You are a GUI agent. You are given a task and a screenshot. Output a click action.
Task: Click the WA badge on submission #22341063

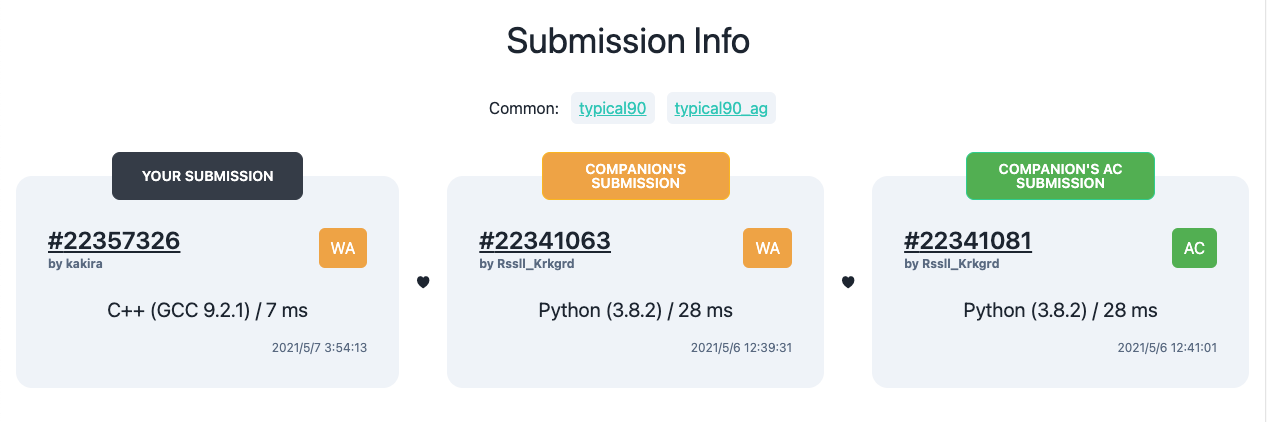767,248
